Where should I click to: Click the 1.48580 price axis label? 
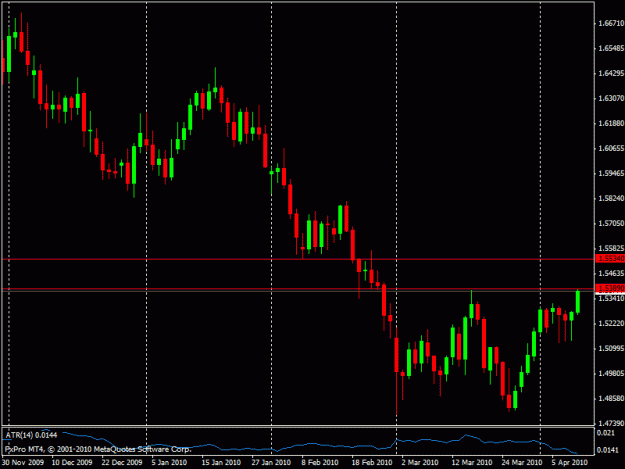pos(611,398)
